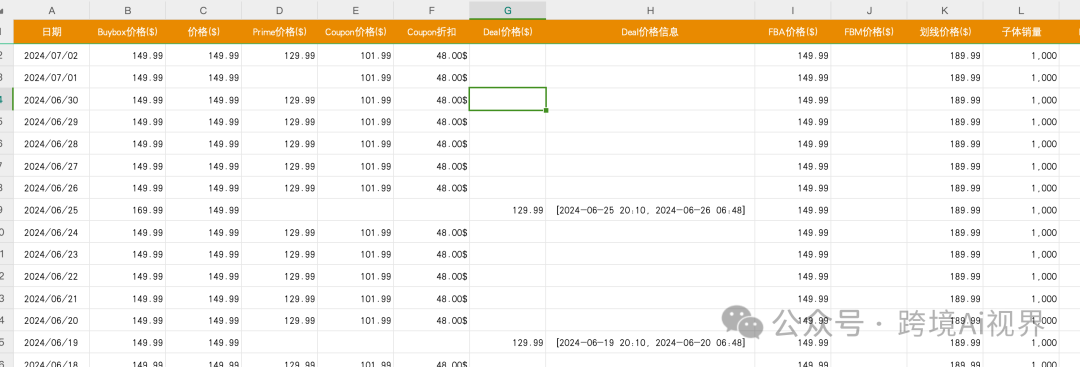Select date cell 2024/06/21
The image size is (1080, 367).
pos(51,298)
